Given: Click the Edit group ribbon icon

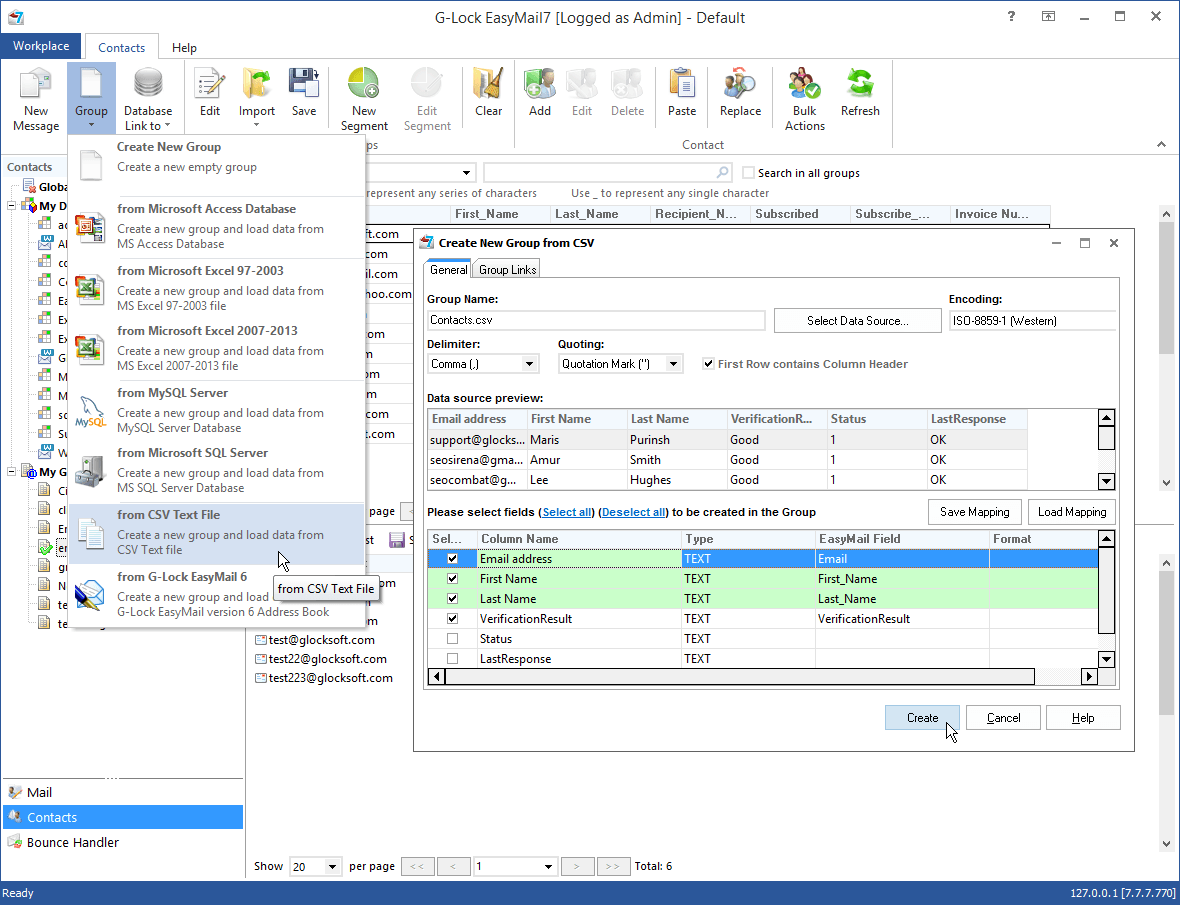Looking at the screenshot, I should coord(209,92).
